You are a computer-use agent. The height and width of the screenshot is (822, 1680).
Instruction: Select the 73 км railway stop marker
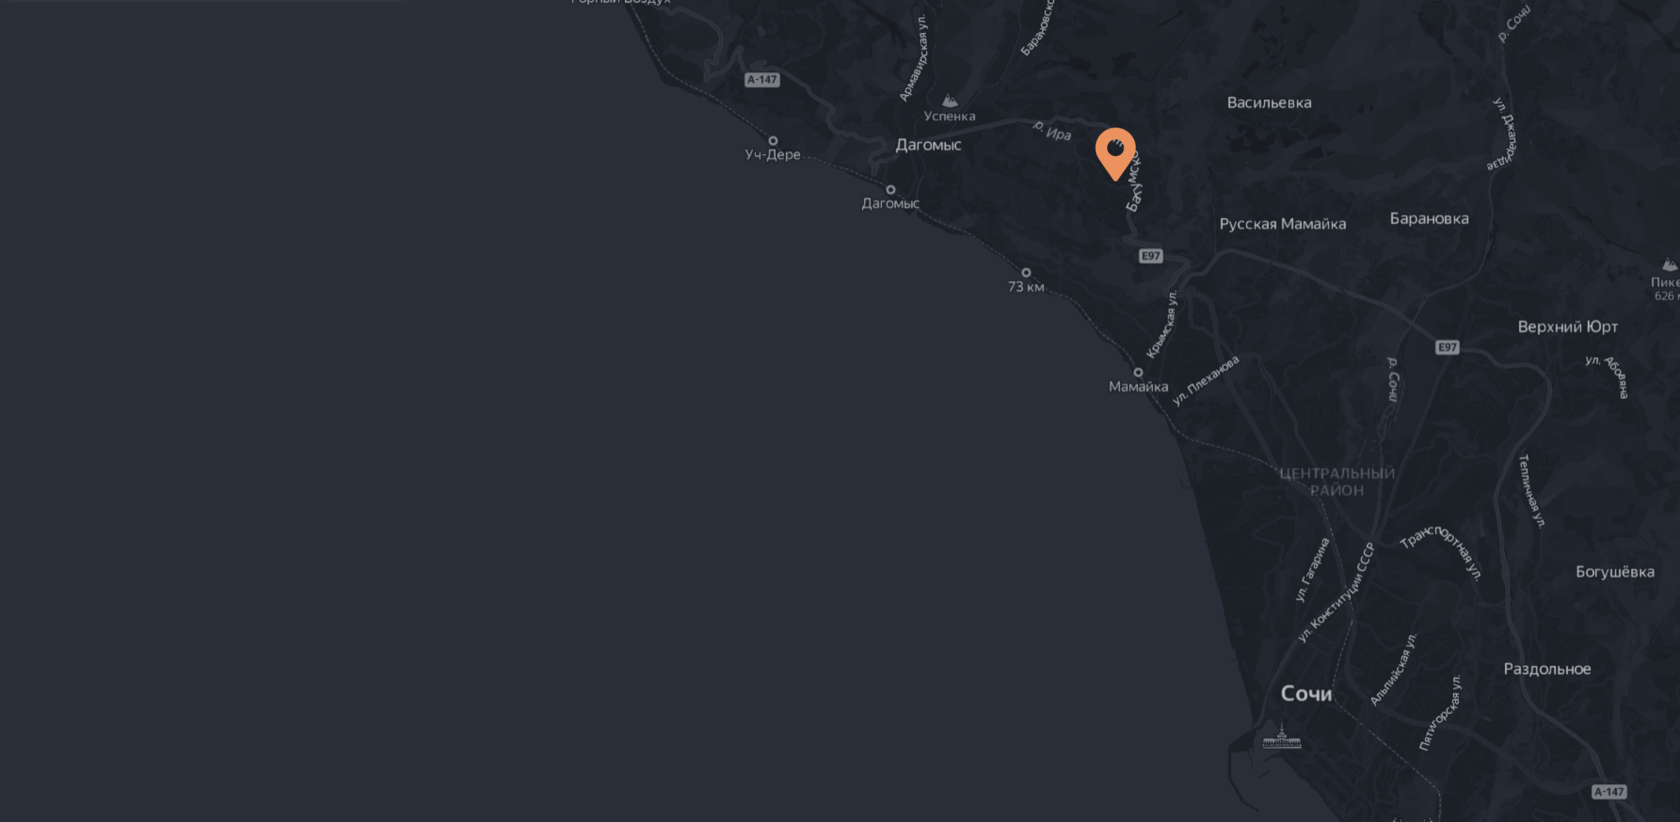tap(1026, 272)
